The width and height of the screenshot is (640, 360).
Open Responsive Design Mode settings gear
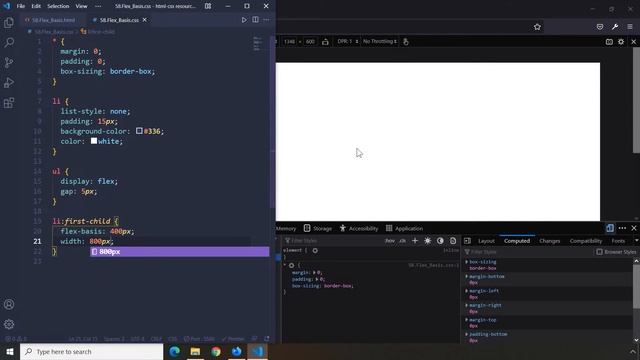point(621,42)
